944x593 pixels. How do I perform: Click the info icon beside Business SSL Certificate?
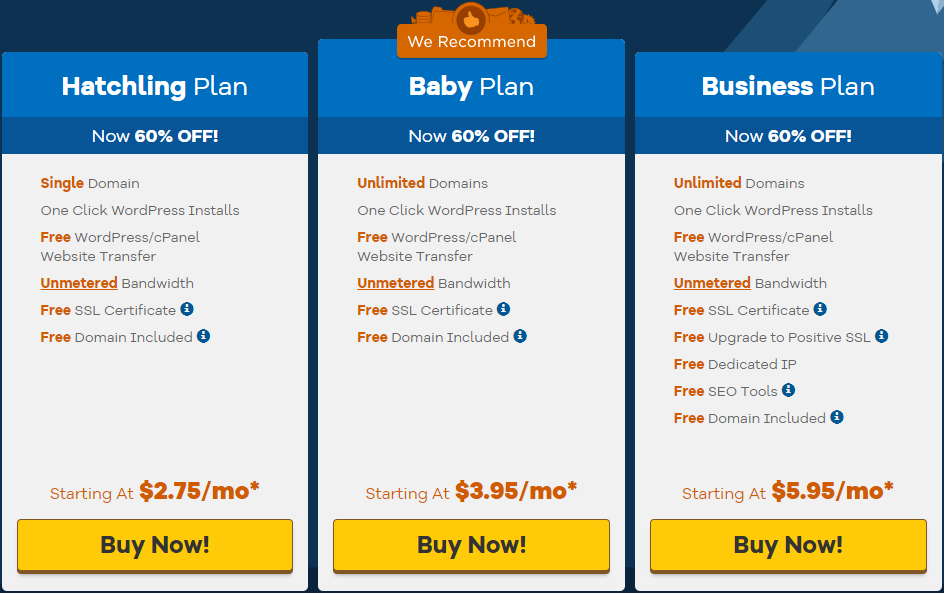[x=820, y=309]
